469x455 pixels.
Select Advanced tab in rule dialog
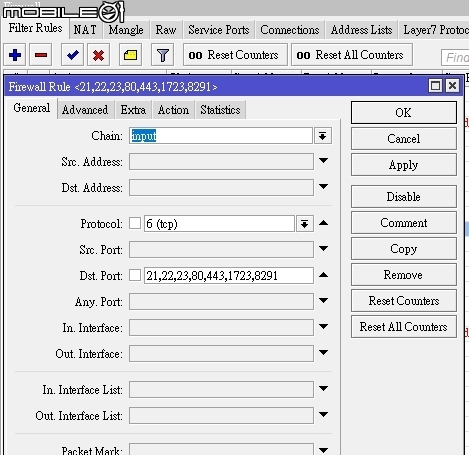[x=85, y=110]
